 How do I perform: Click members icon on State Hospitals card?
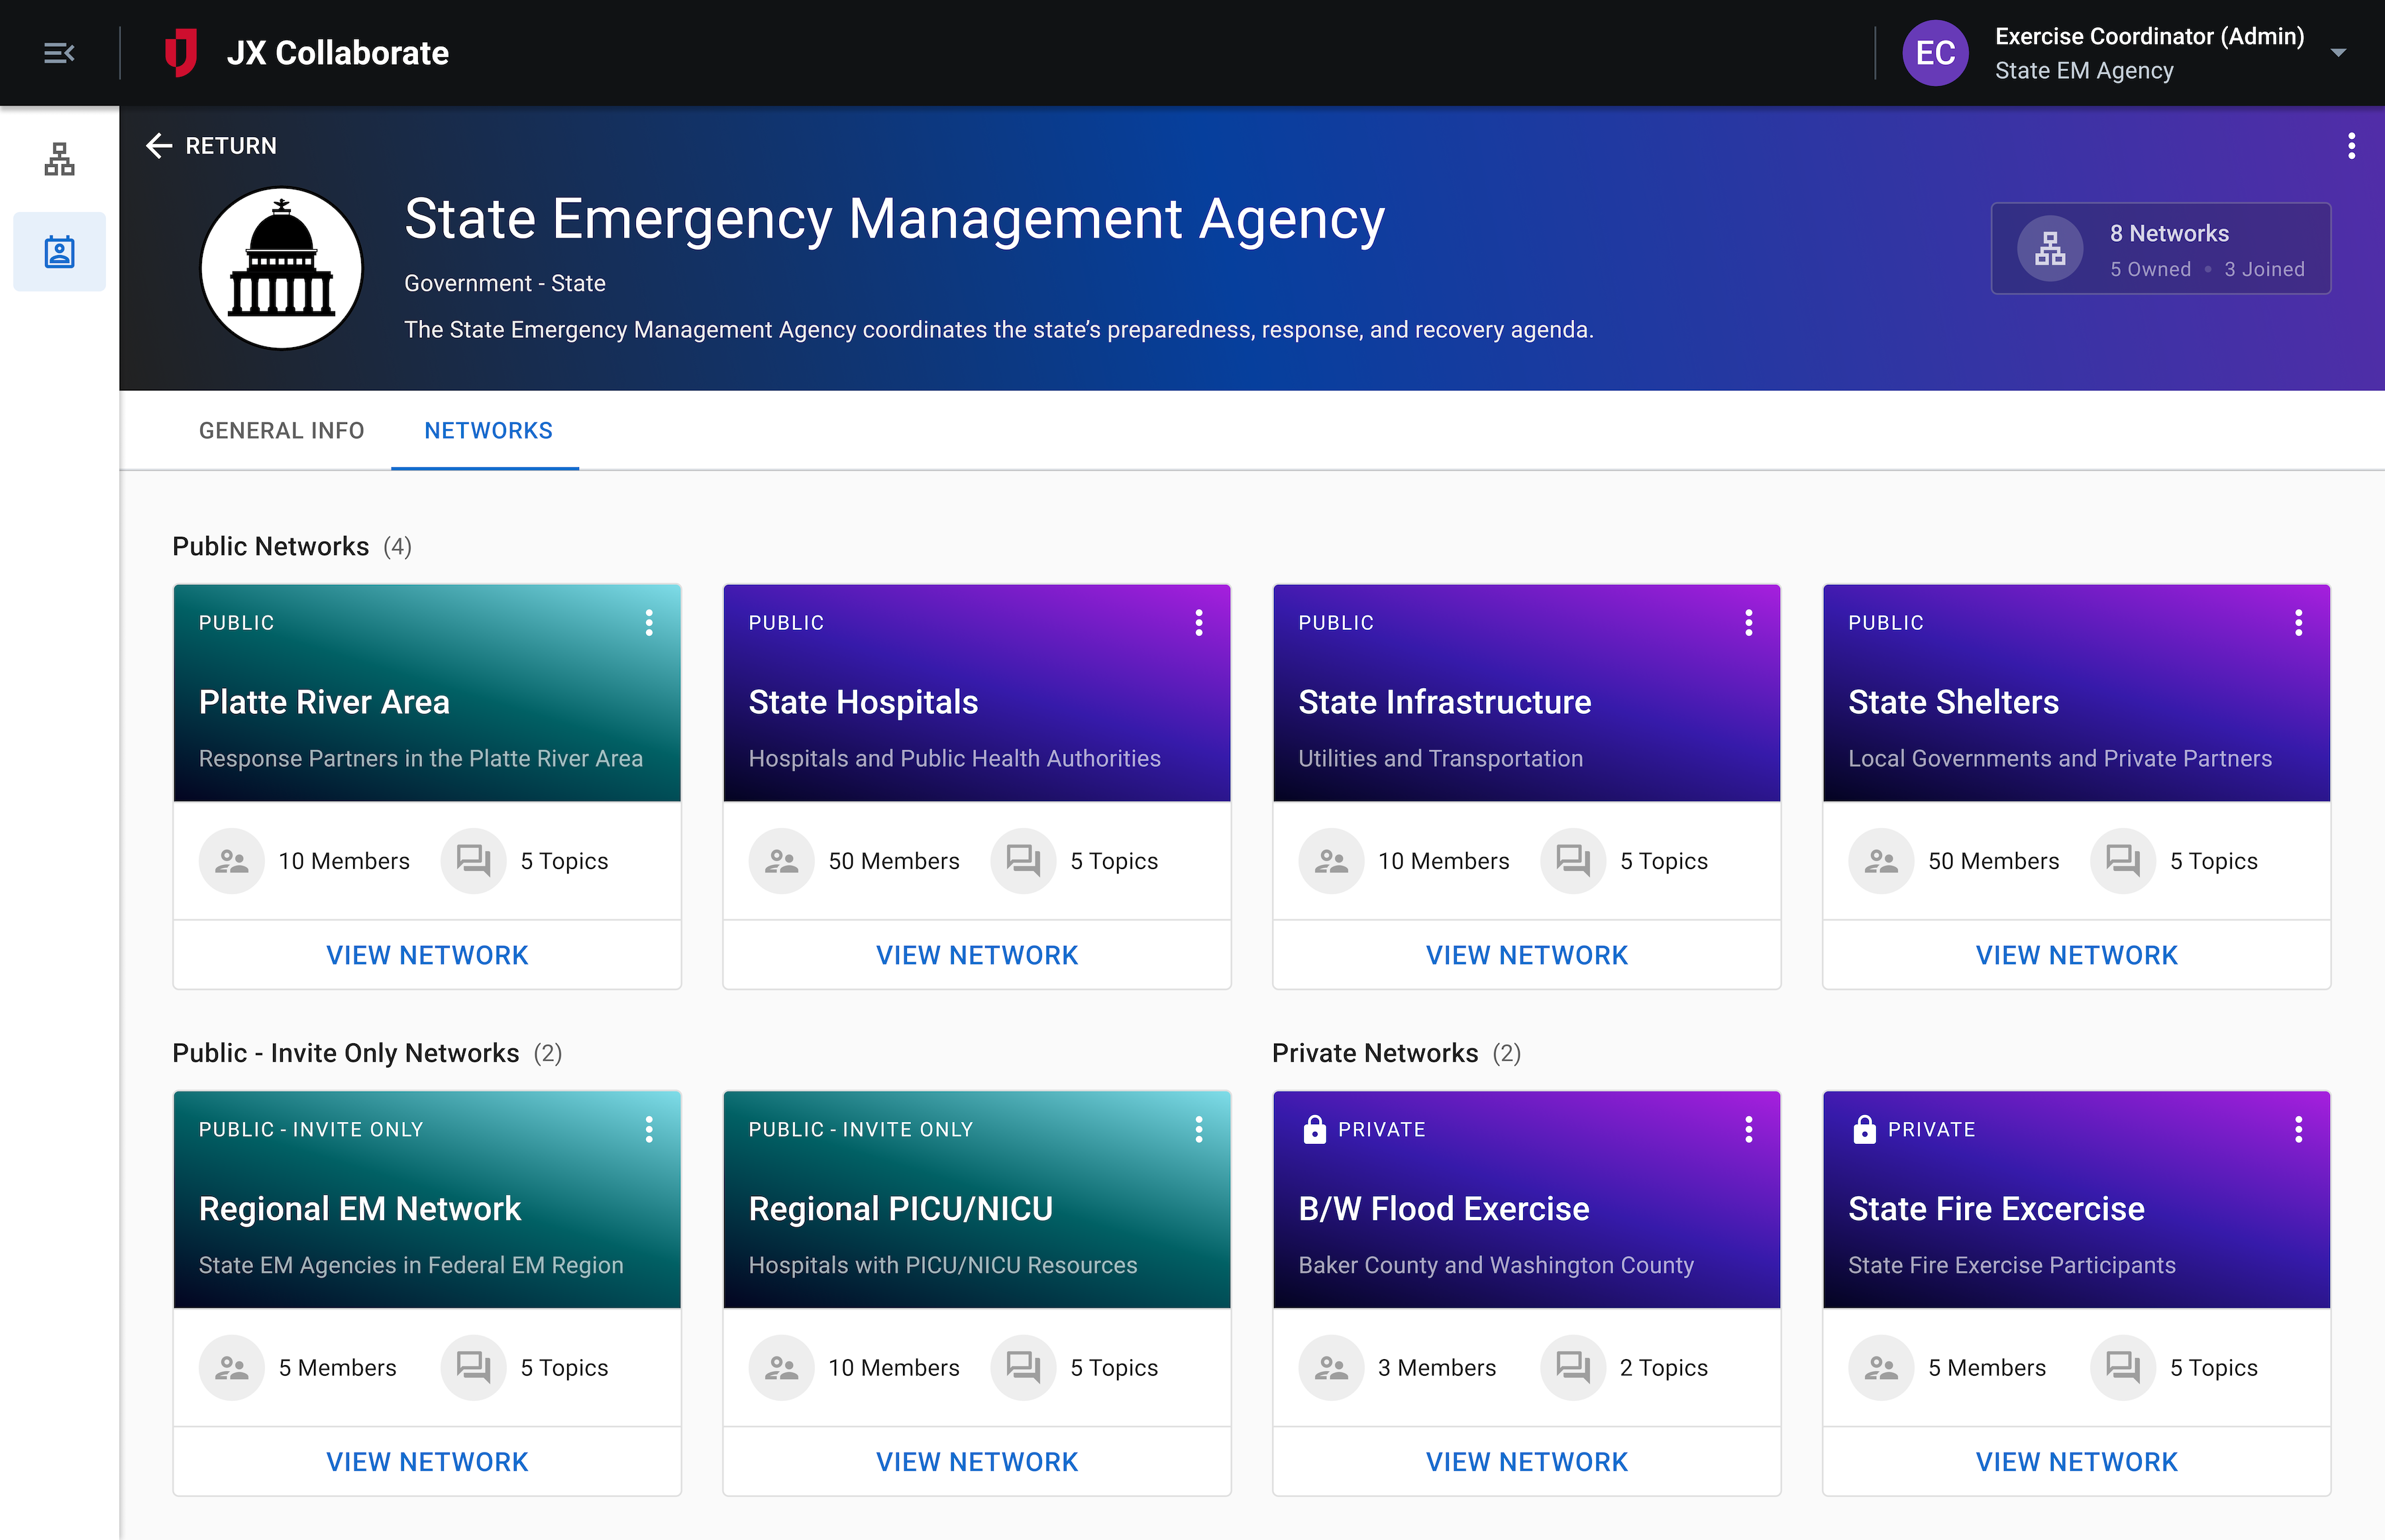point(781,861)
